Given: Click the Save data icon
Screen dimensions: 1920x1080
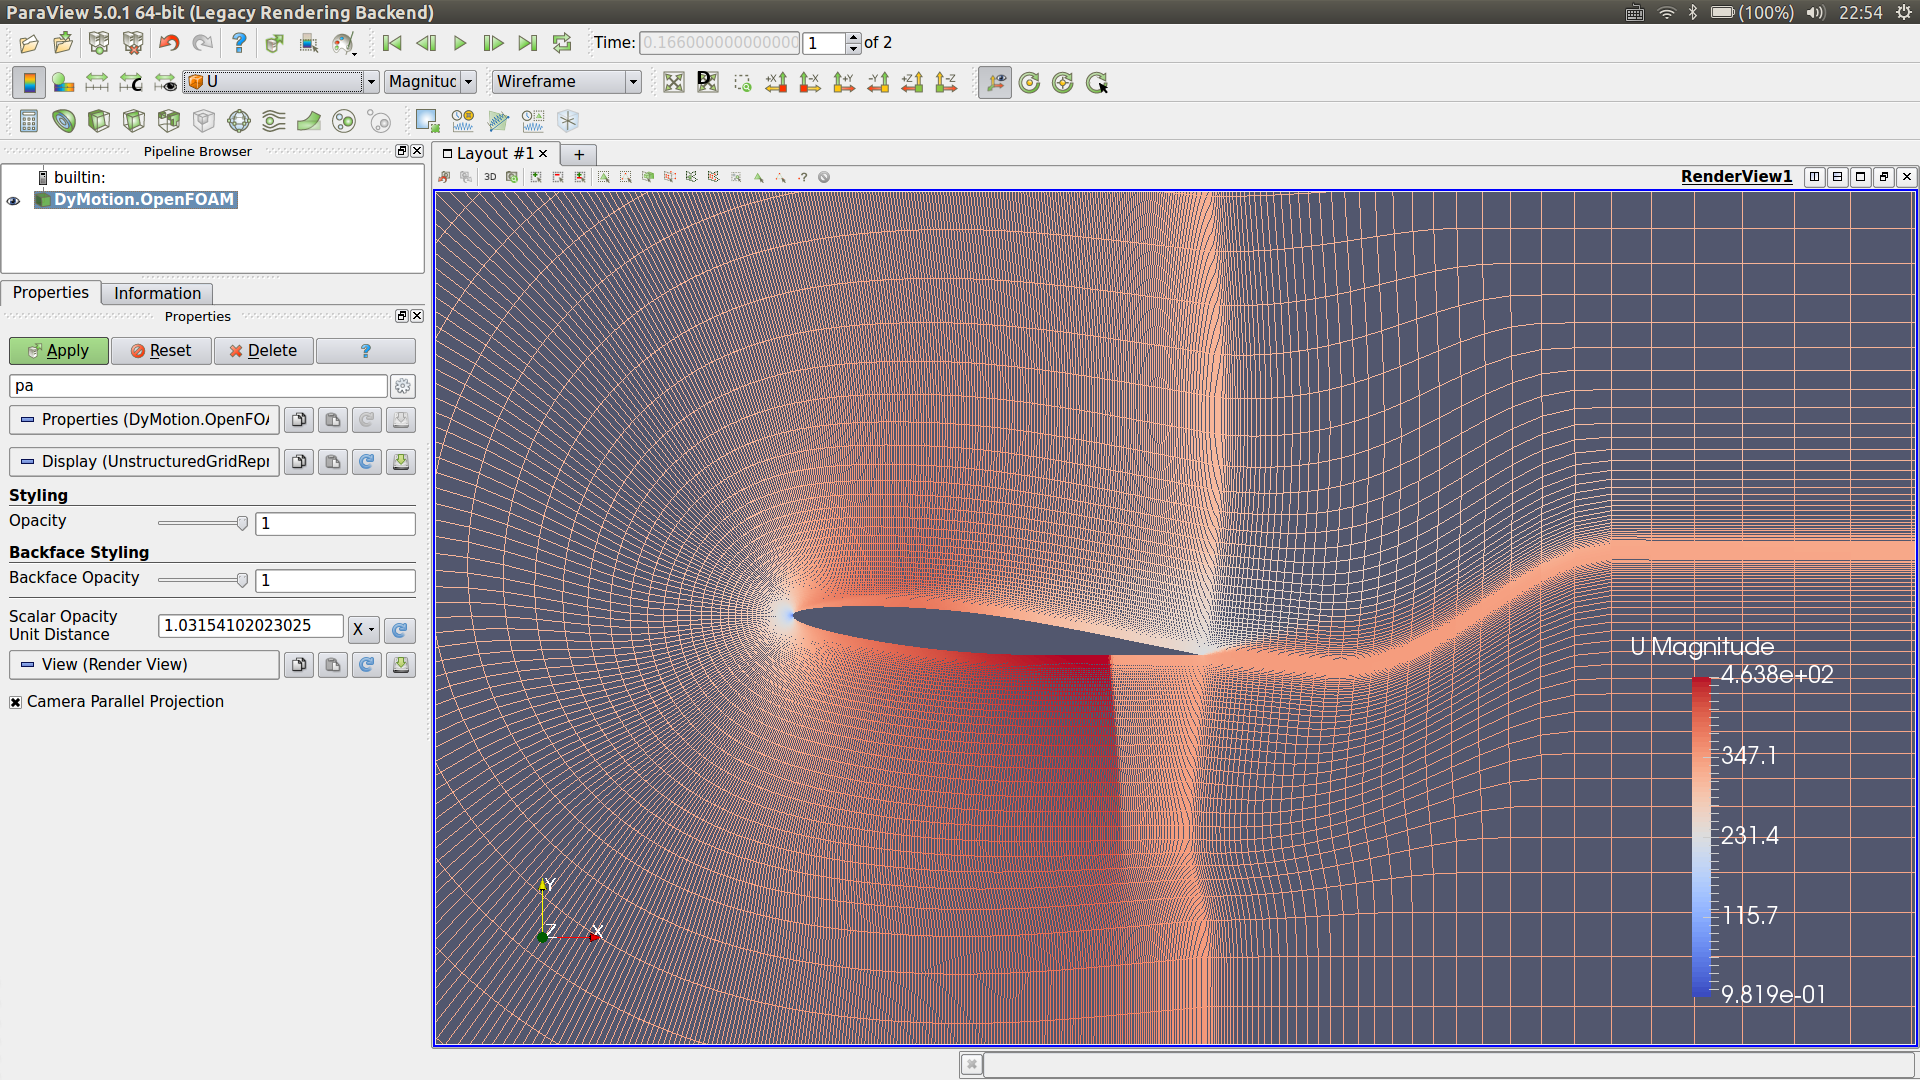Looking at the screenshot, I should (63, 43).
